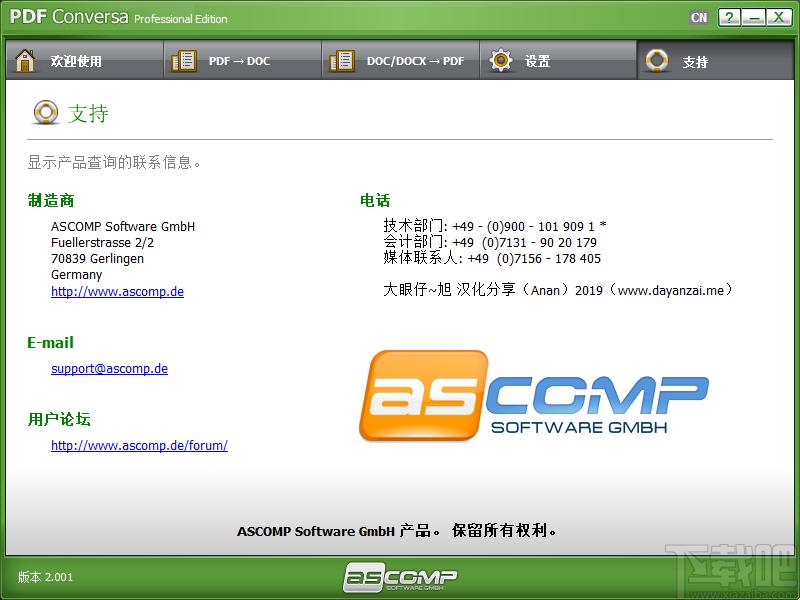Open the http://www.ascomp.de/forum/ link
This screenshot has height=600, width=800.
coord(139,445)
